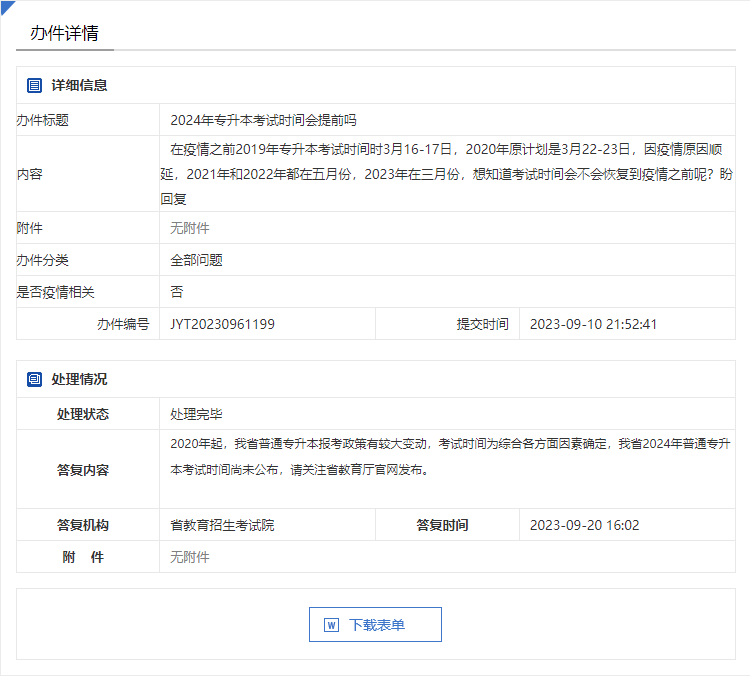Select the 办件详情 page heading tab

tap(64, 33)
